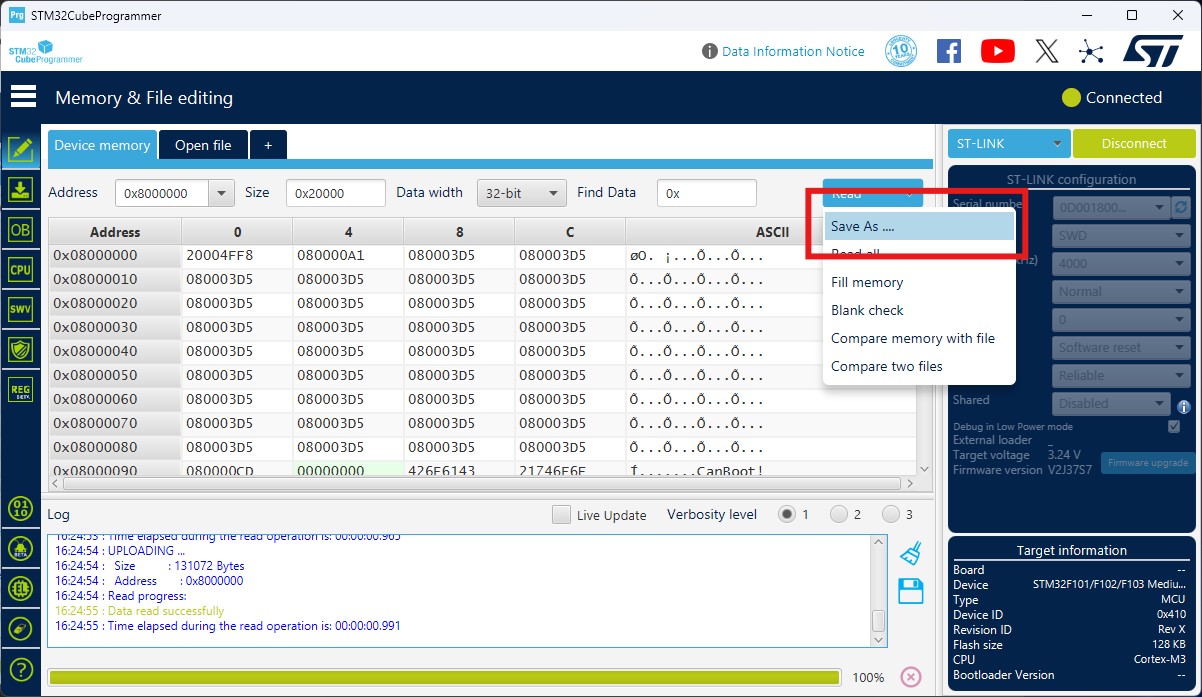Open the SWV viewer icon

20,309
